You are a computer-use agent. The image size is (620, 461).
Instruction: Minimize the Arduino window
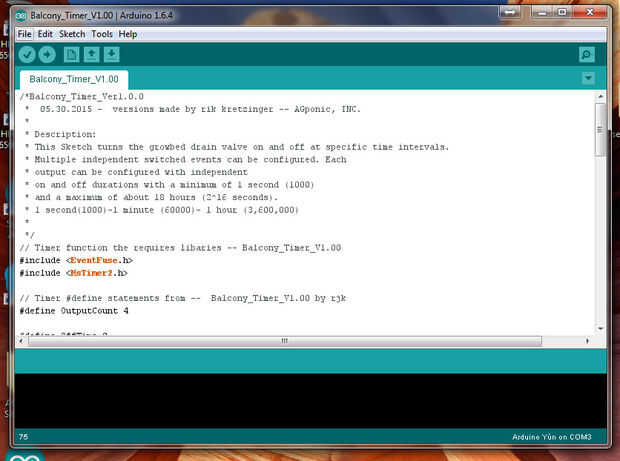point(542,13)
